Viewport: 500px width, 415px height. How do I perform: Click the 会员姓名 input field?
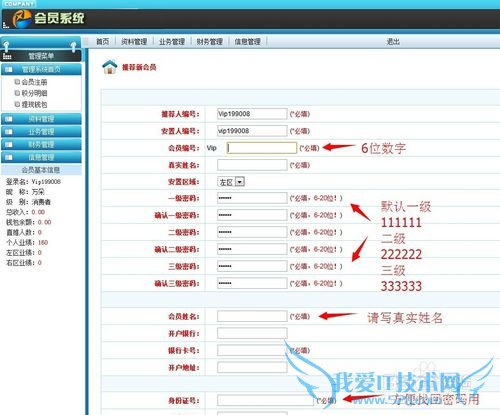(x=252, y=316)
